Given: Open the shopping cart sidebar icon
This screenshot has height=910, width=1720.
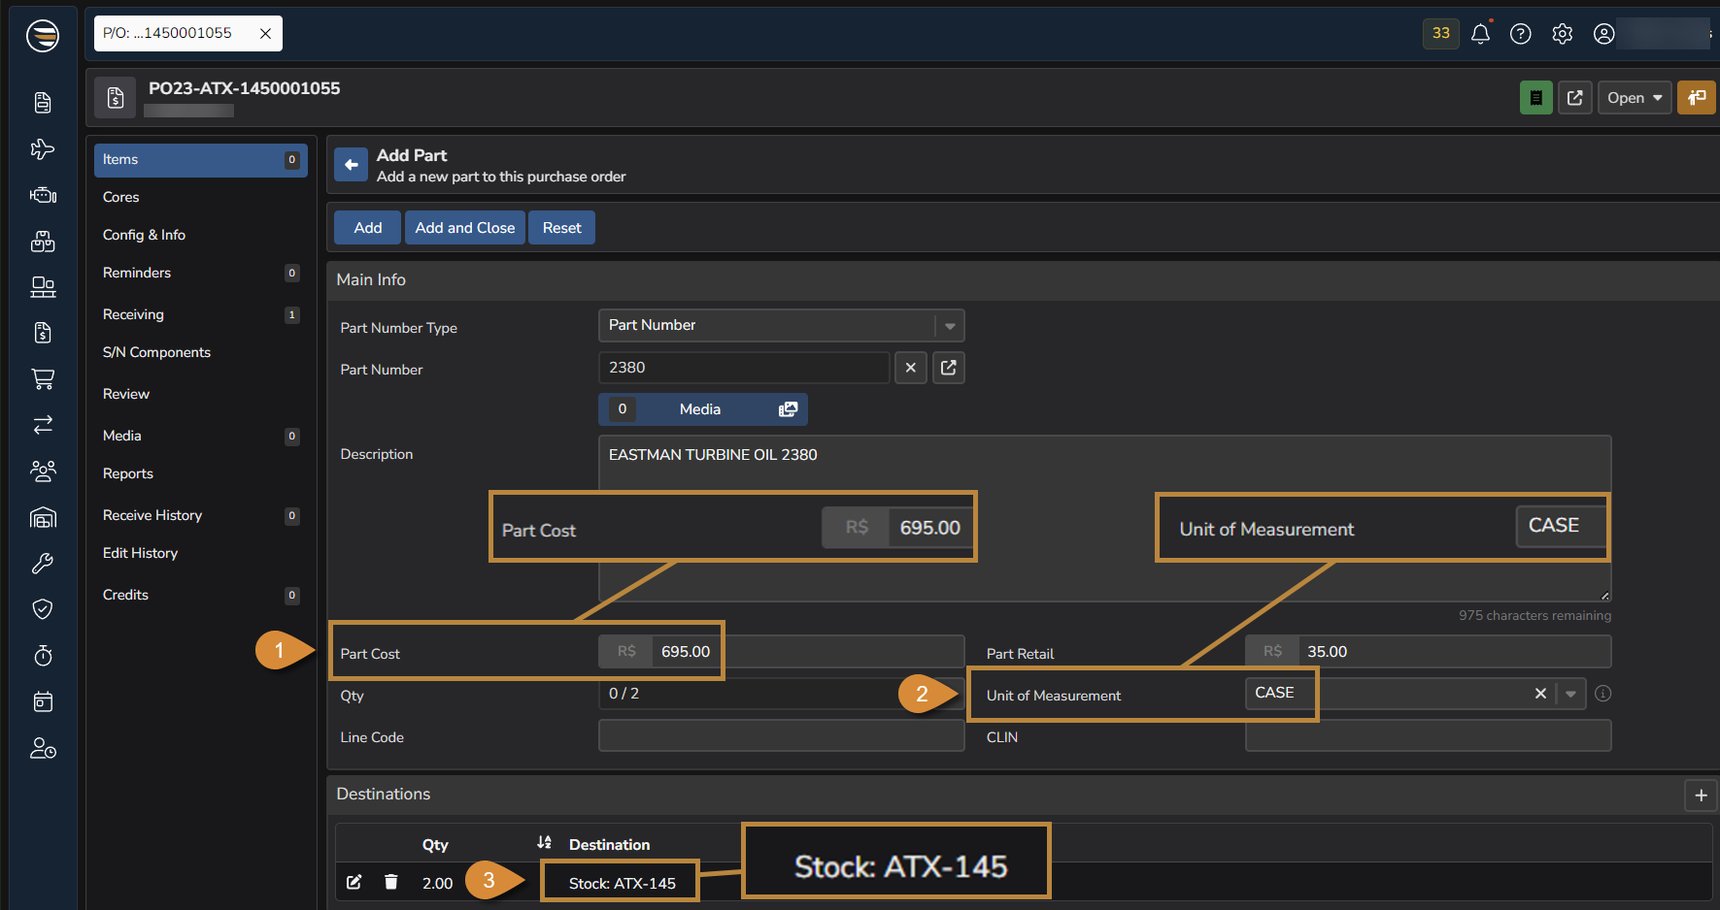Looking at the screenshot, I should [42, 379].
